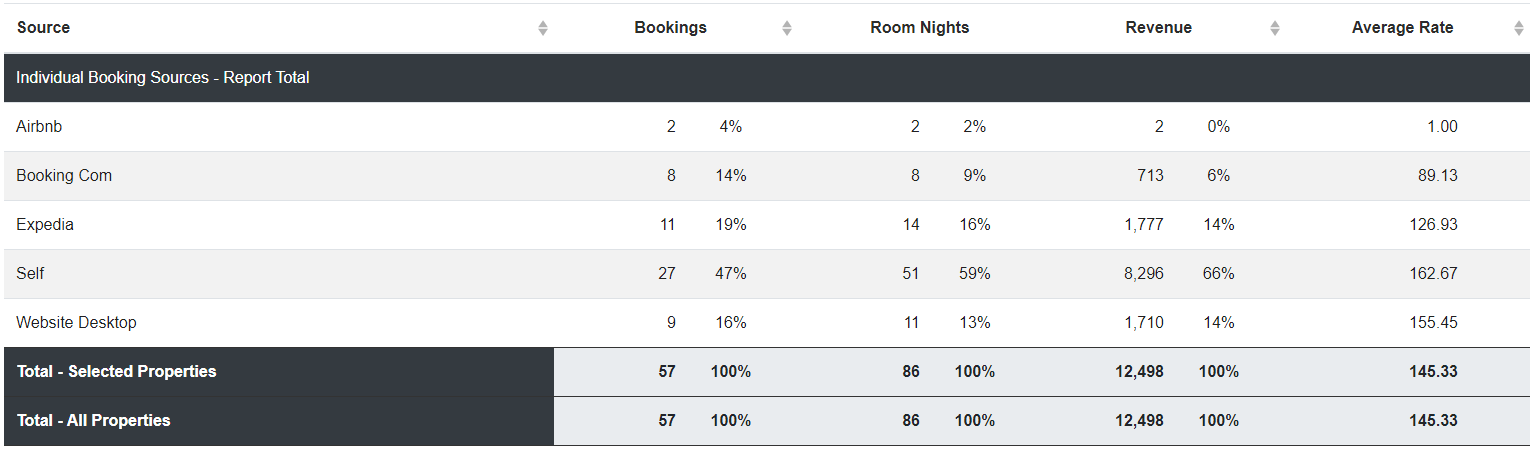1540x467 pixels.
Task: Click the Bookings header label
Action: [670, 28]
